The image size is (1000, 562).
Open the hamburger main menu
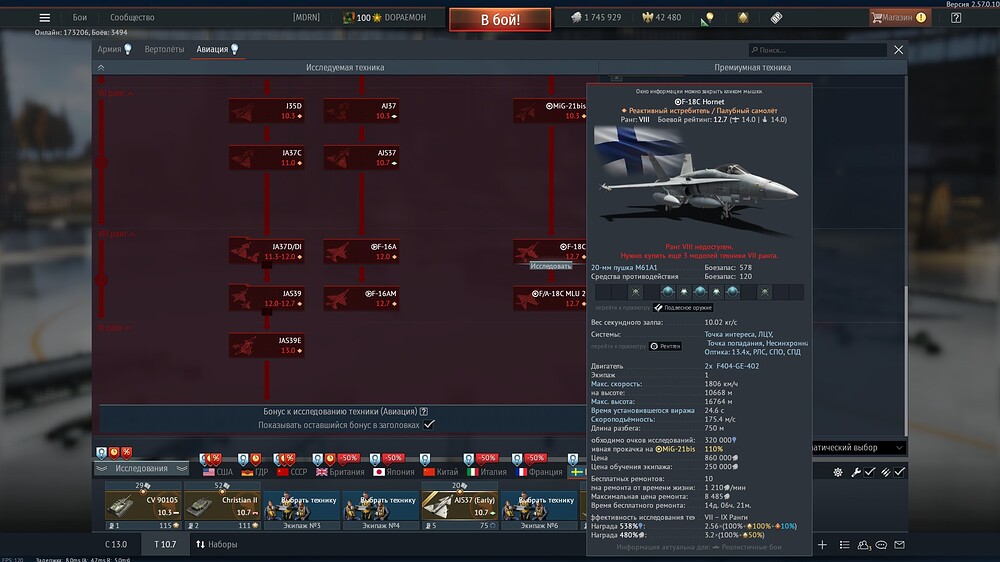tap(45, 18)
